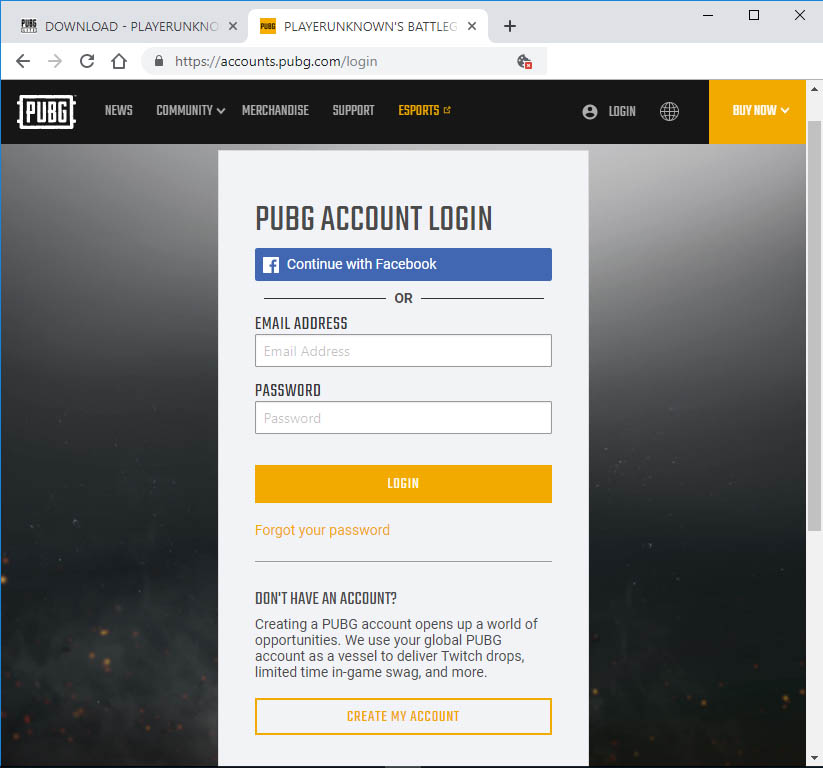The height and width of the screenshot is (768, 823).
Task: Expand the COMMUNITY dropdown menu
Action: coord(191,110)
